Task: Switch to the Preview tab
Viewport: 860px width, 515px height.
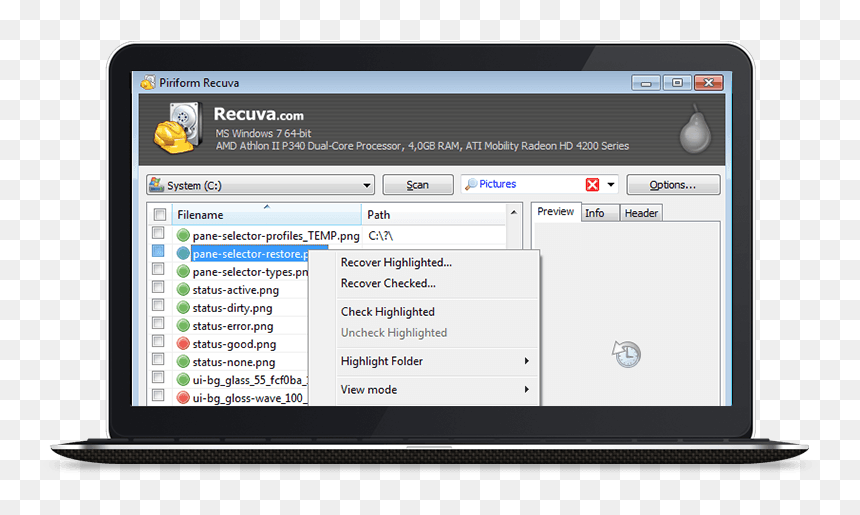Action: pos(556,212)
